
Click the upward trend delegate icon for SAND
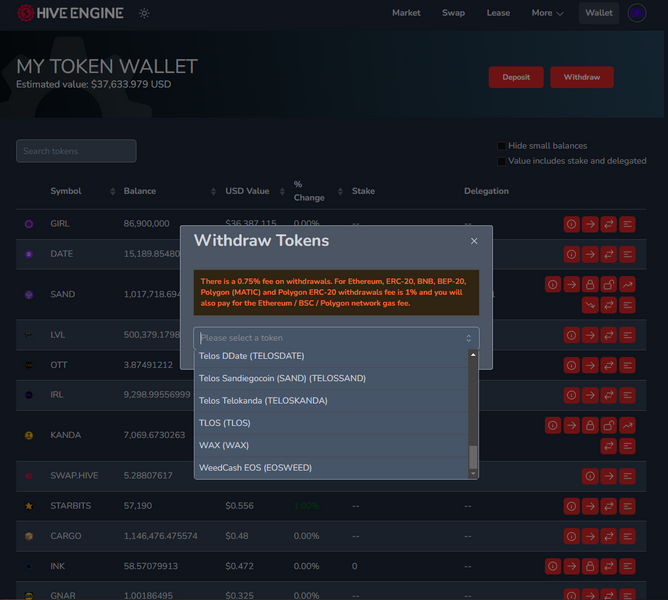coord(628,284)
